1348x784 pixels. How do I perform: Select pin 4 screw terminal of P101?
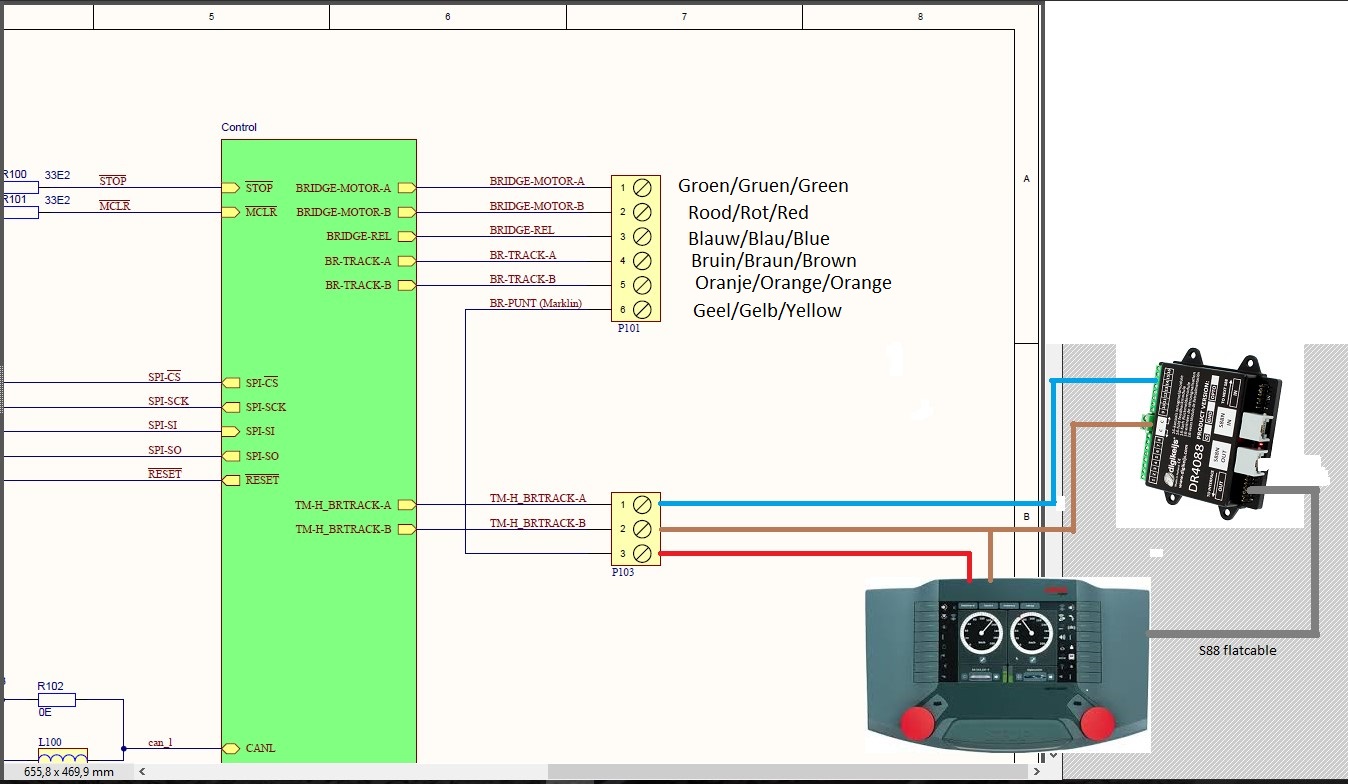pyautogui.click(x=643, y=261)
